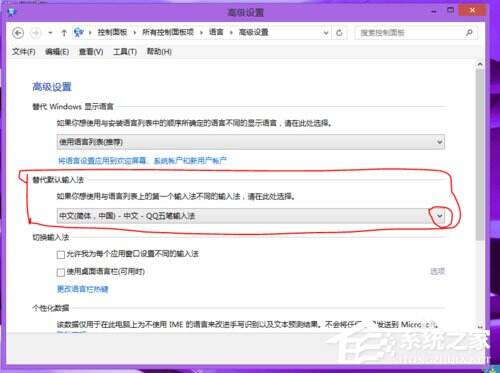500x373 pixels.
Task: Click the 高级设置 page heading
Action: (x=52, y=87)
